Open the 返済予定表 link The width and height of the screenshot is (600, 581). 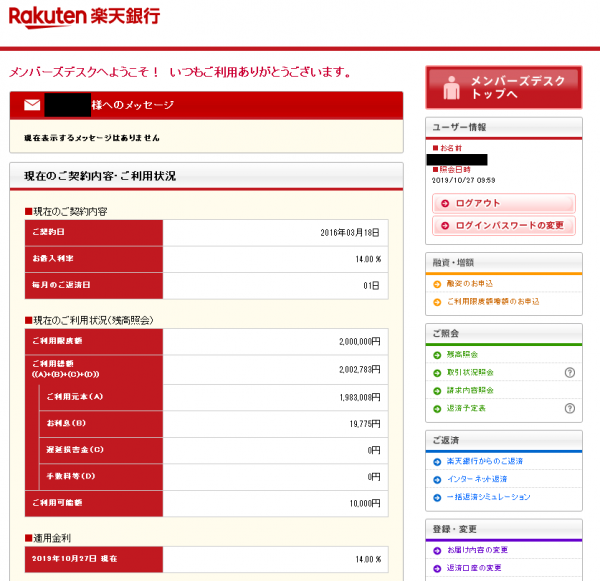pyautogui.click(x=466, y=408)
